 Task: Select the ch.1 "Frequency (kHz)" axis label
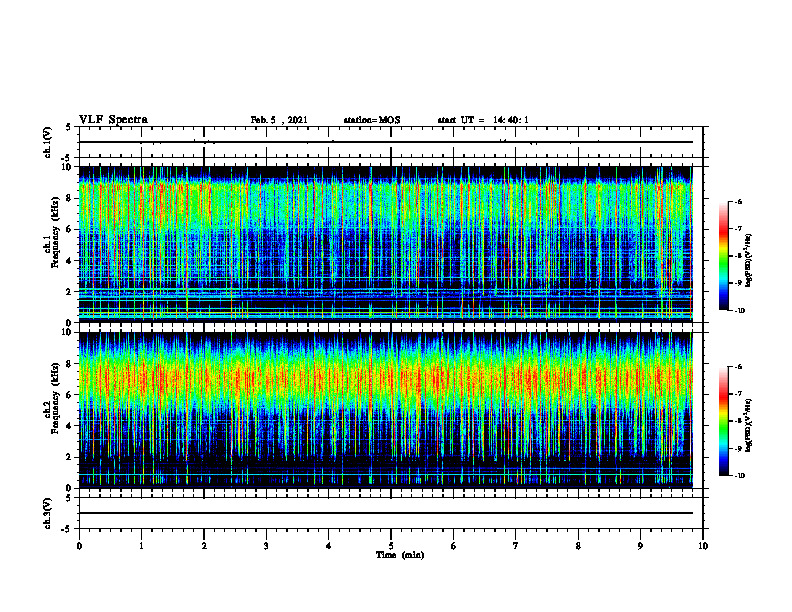pyautogui.click(x=56, y=233)
